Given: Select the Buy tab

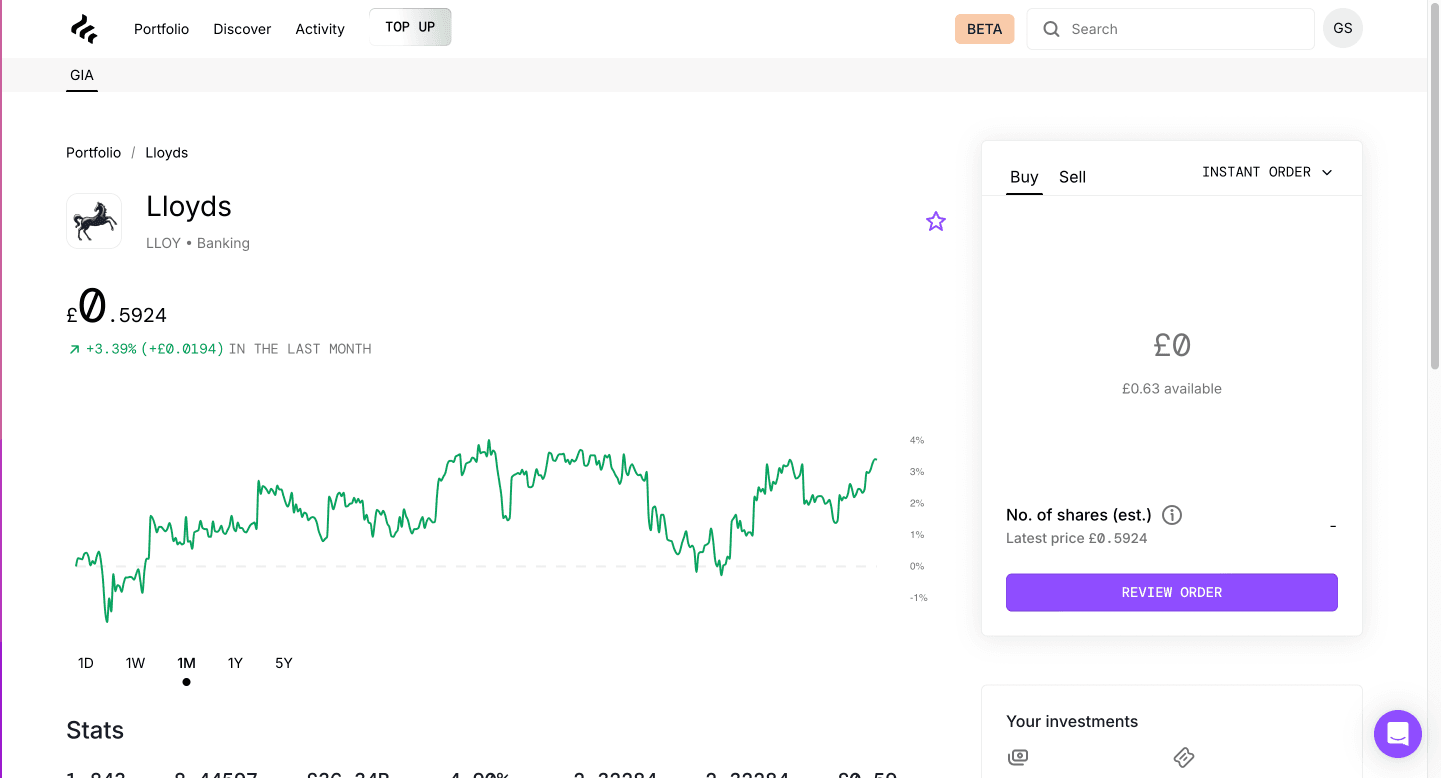Looking at the screenshot, I should click(1024, 177).
